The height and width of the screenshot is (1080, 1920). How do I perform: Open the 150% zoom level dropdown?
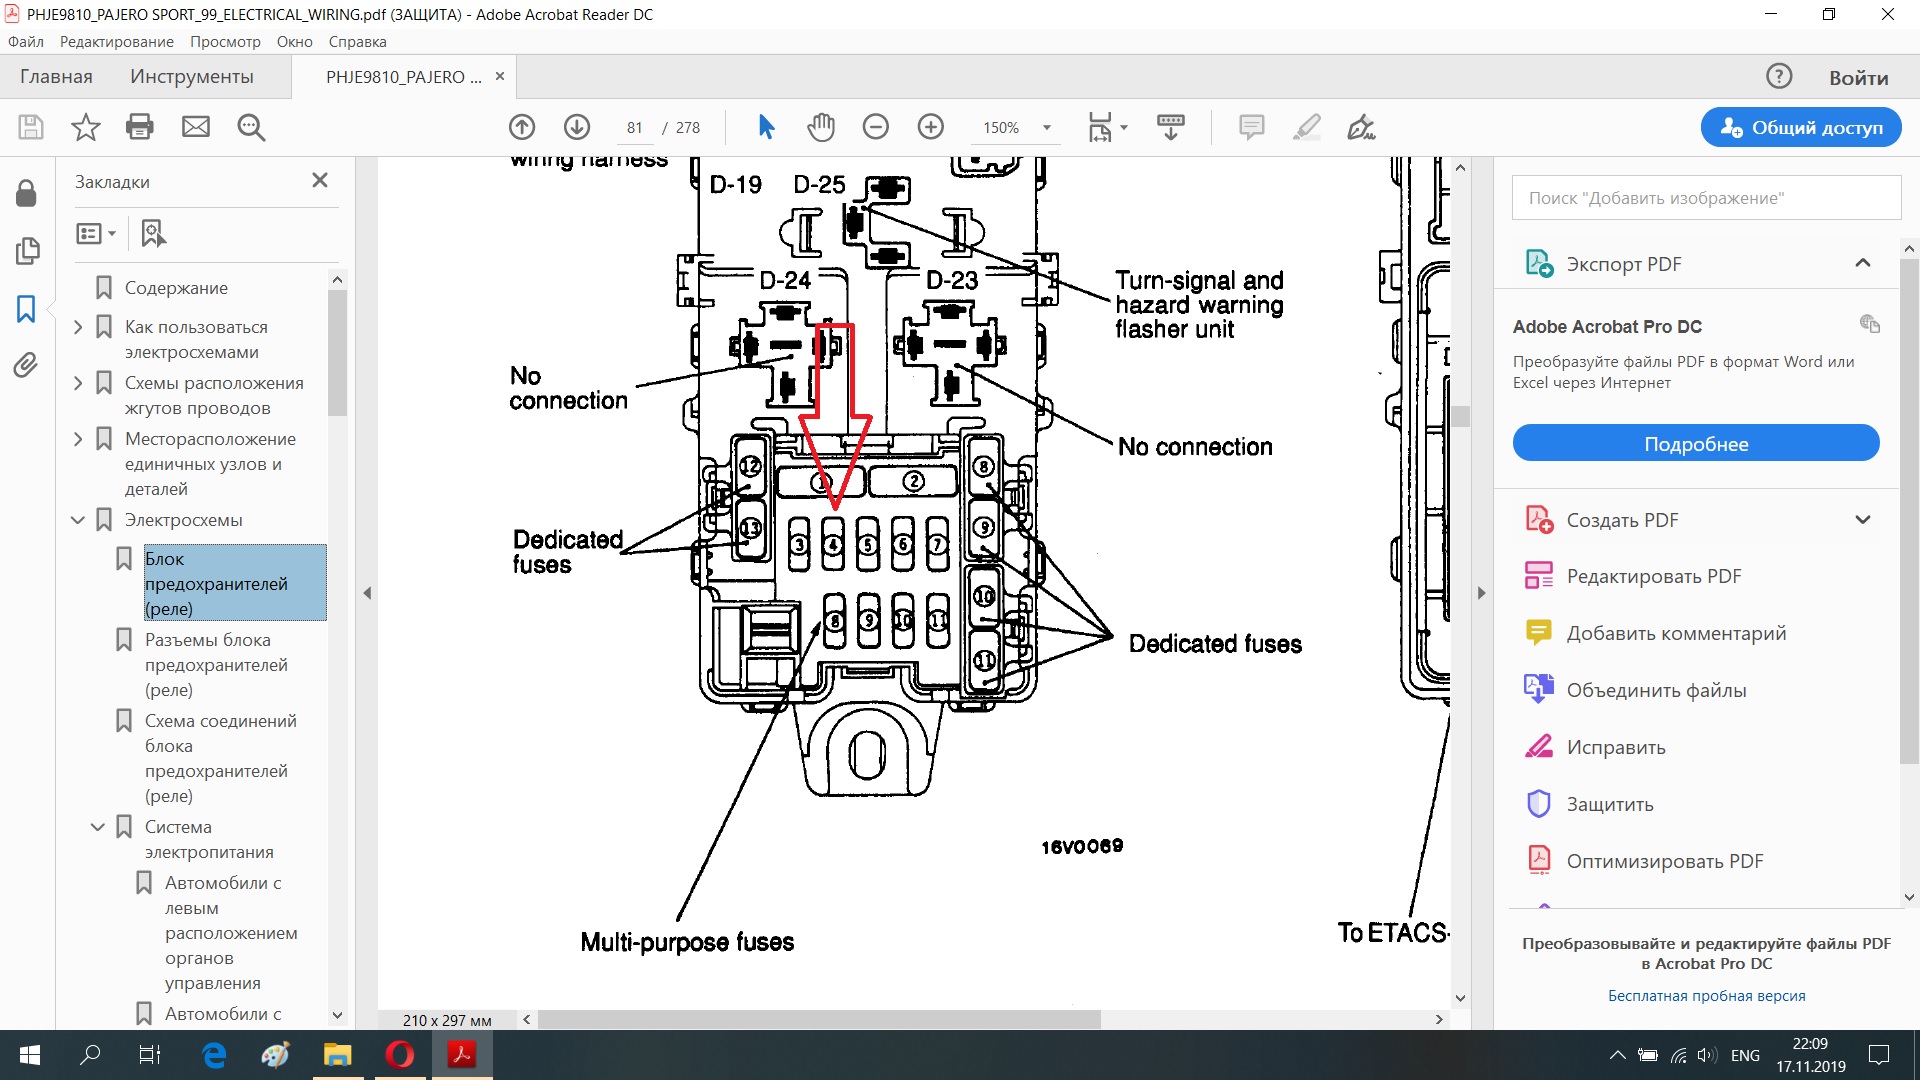1046,128
